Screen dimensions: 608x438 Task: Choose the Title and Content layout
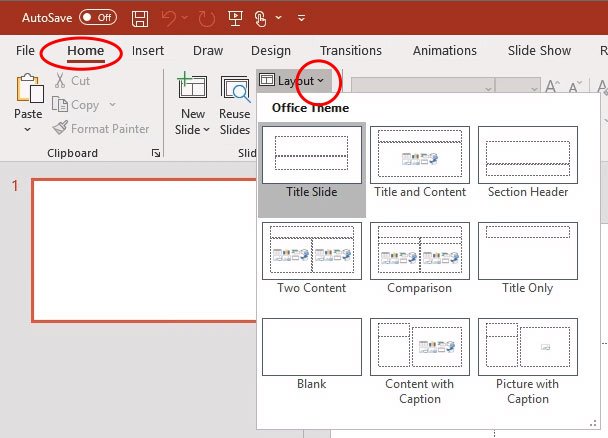420,163
